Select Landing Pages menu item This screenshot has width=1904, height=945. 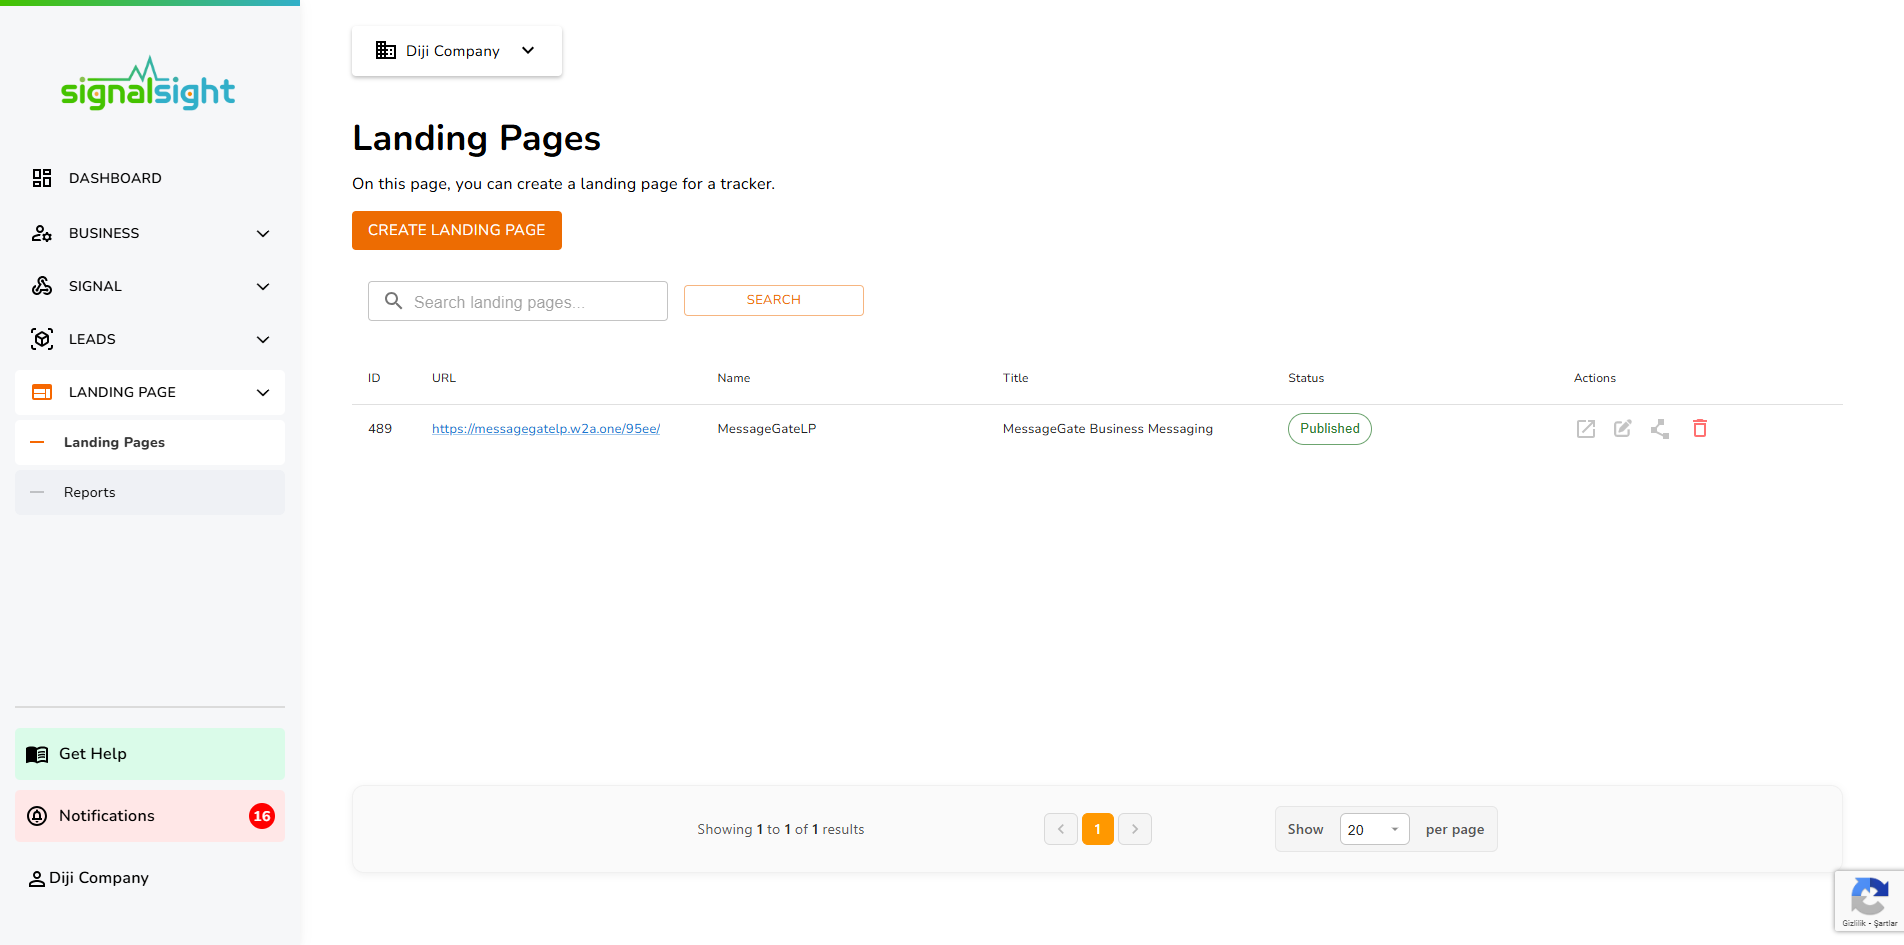click(114, 442)
